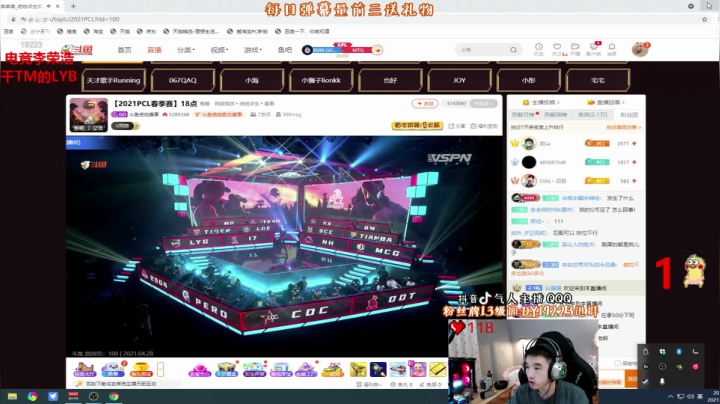This screenshot has height=404, width=720.
Task: Switch to the 贡献日榜 tab
Action: (x=523, y=115)
